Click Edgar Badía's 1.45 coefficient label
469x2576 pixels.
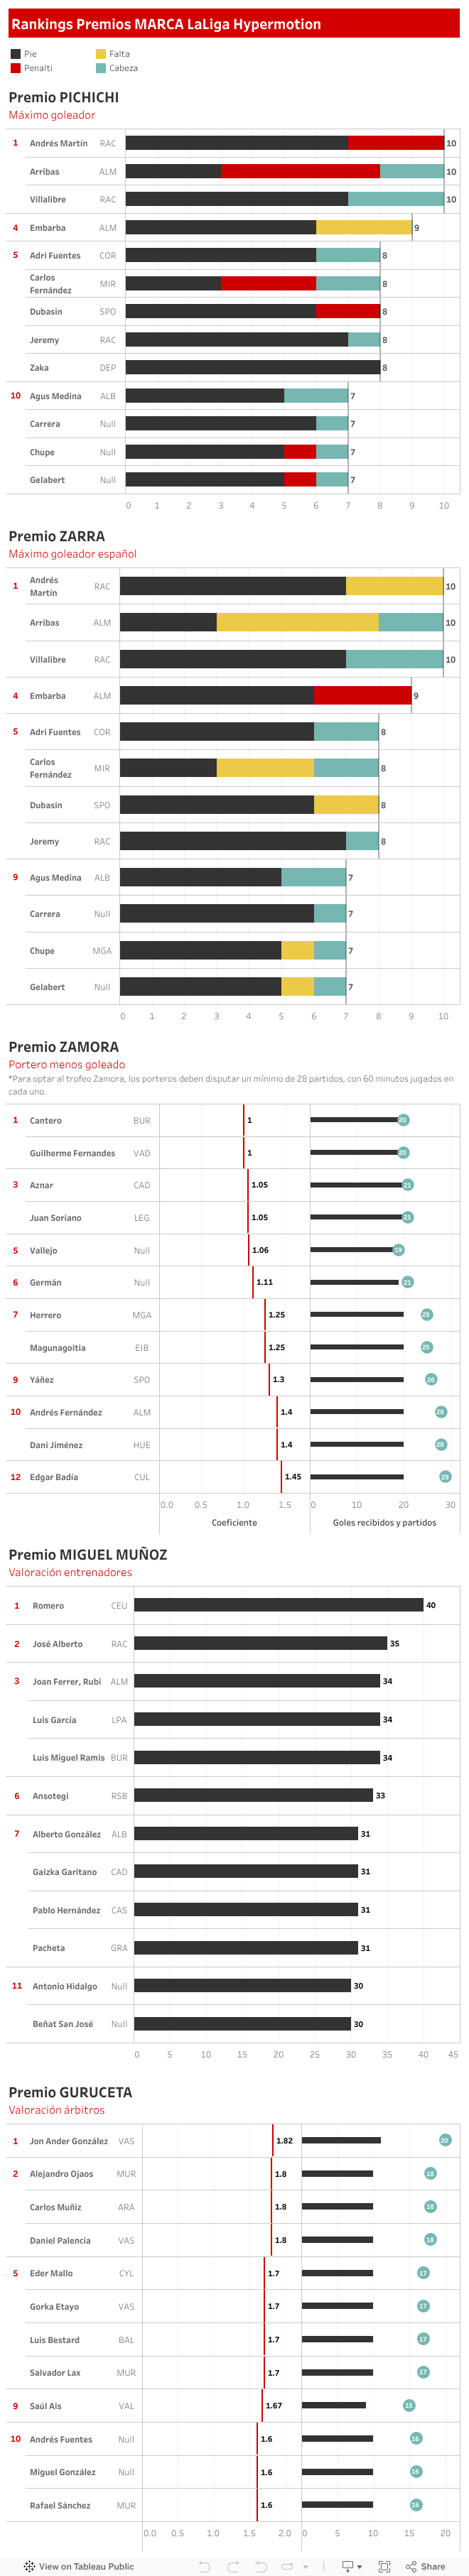[293, 1477]
